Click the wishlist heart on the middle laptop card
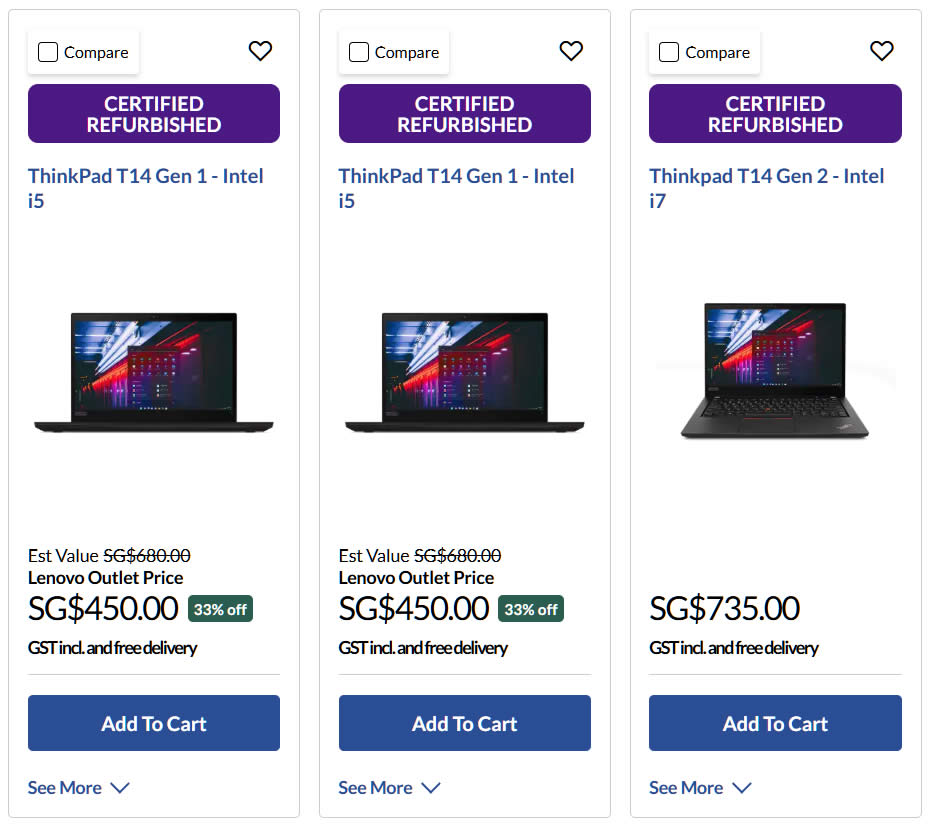Viewport: 932px width, 831px height. pyautogui.click(x=571, y=51)
